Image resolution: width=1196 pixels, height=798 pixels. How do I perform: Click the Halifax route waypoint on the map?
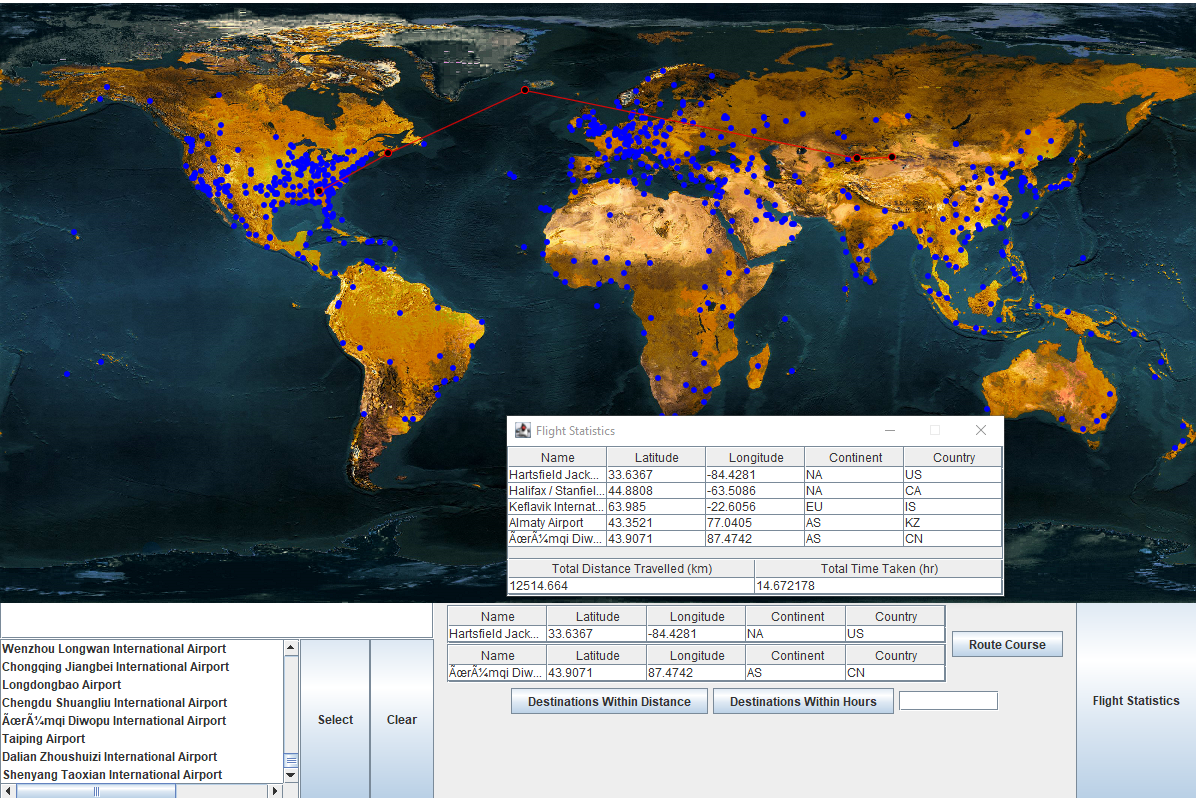(388, 153)
